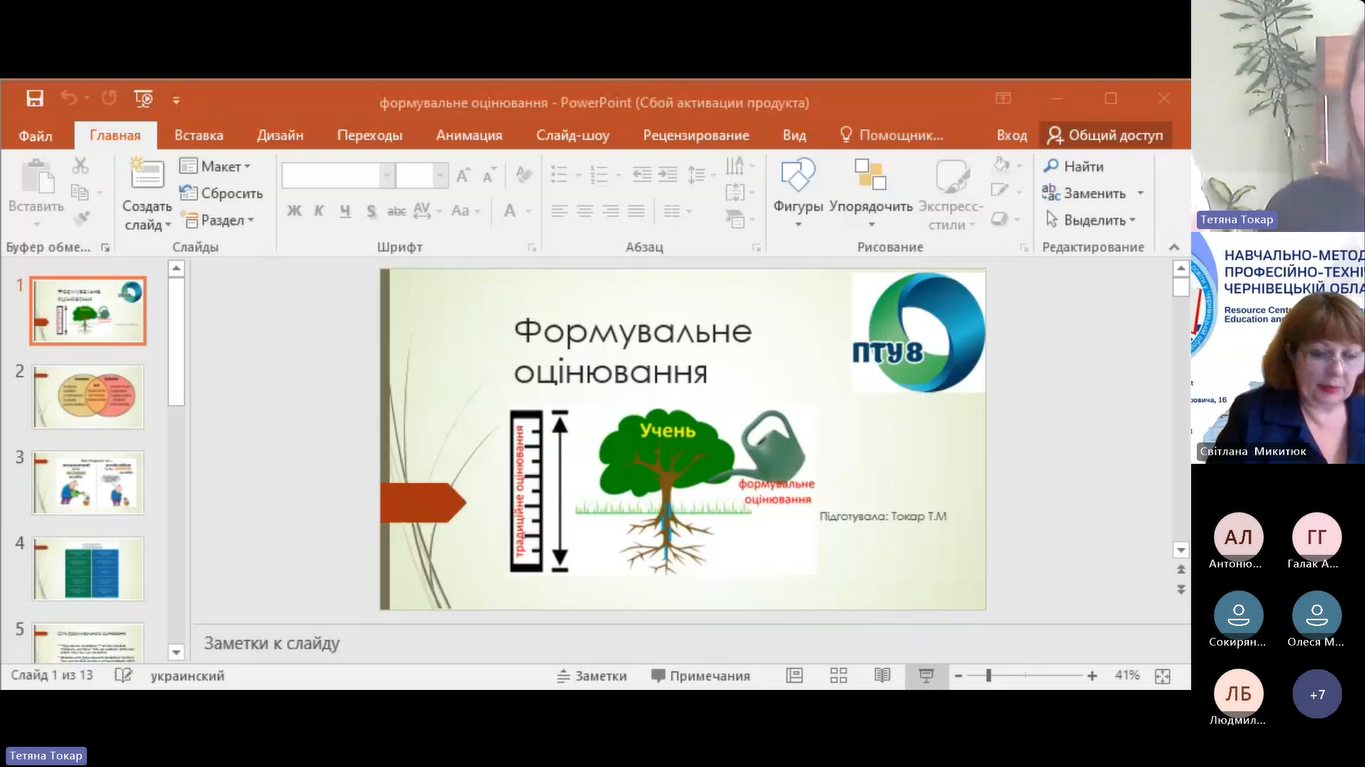Open the font name combo box
The image size is (1365, 767).
click(x=336, y=176)
